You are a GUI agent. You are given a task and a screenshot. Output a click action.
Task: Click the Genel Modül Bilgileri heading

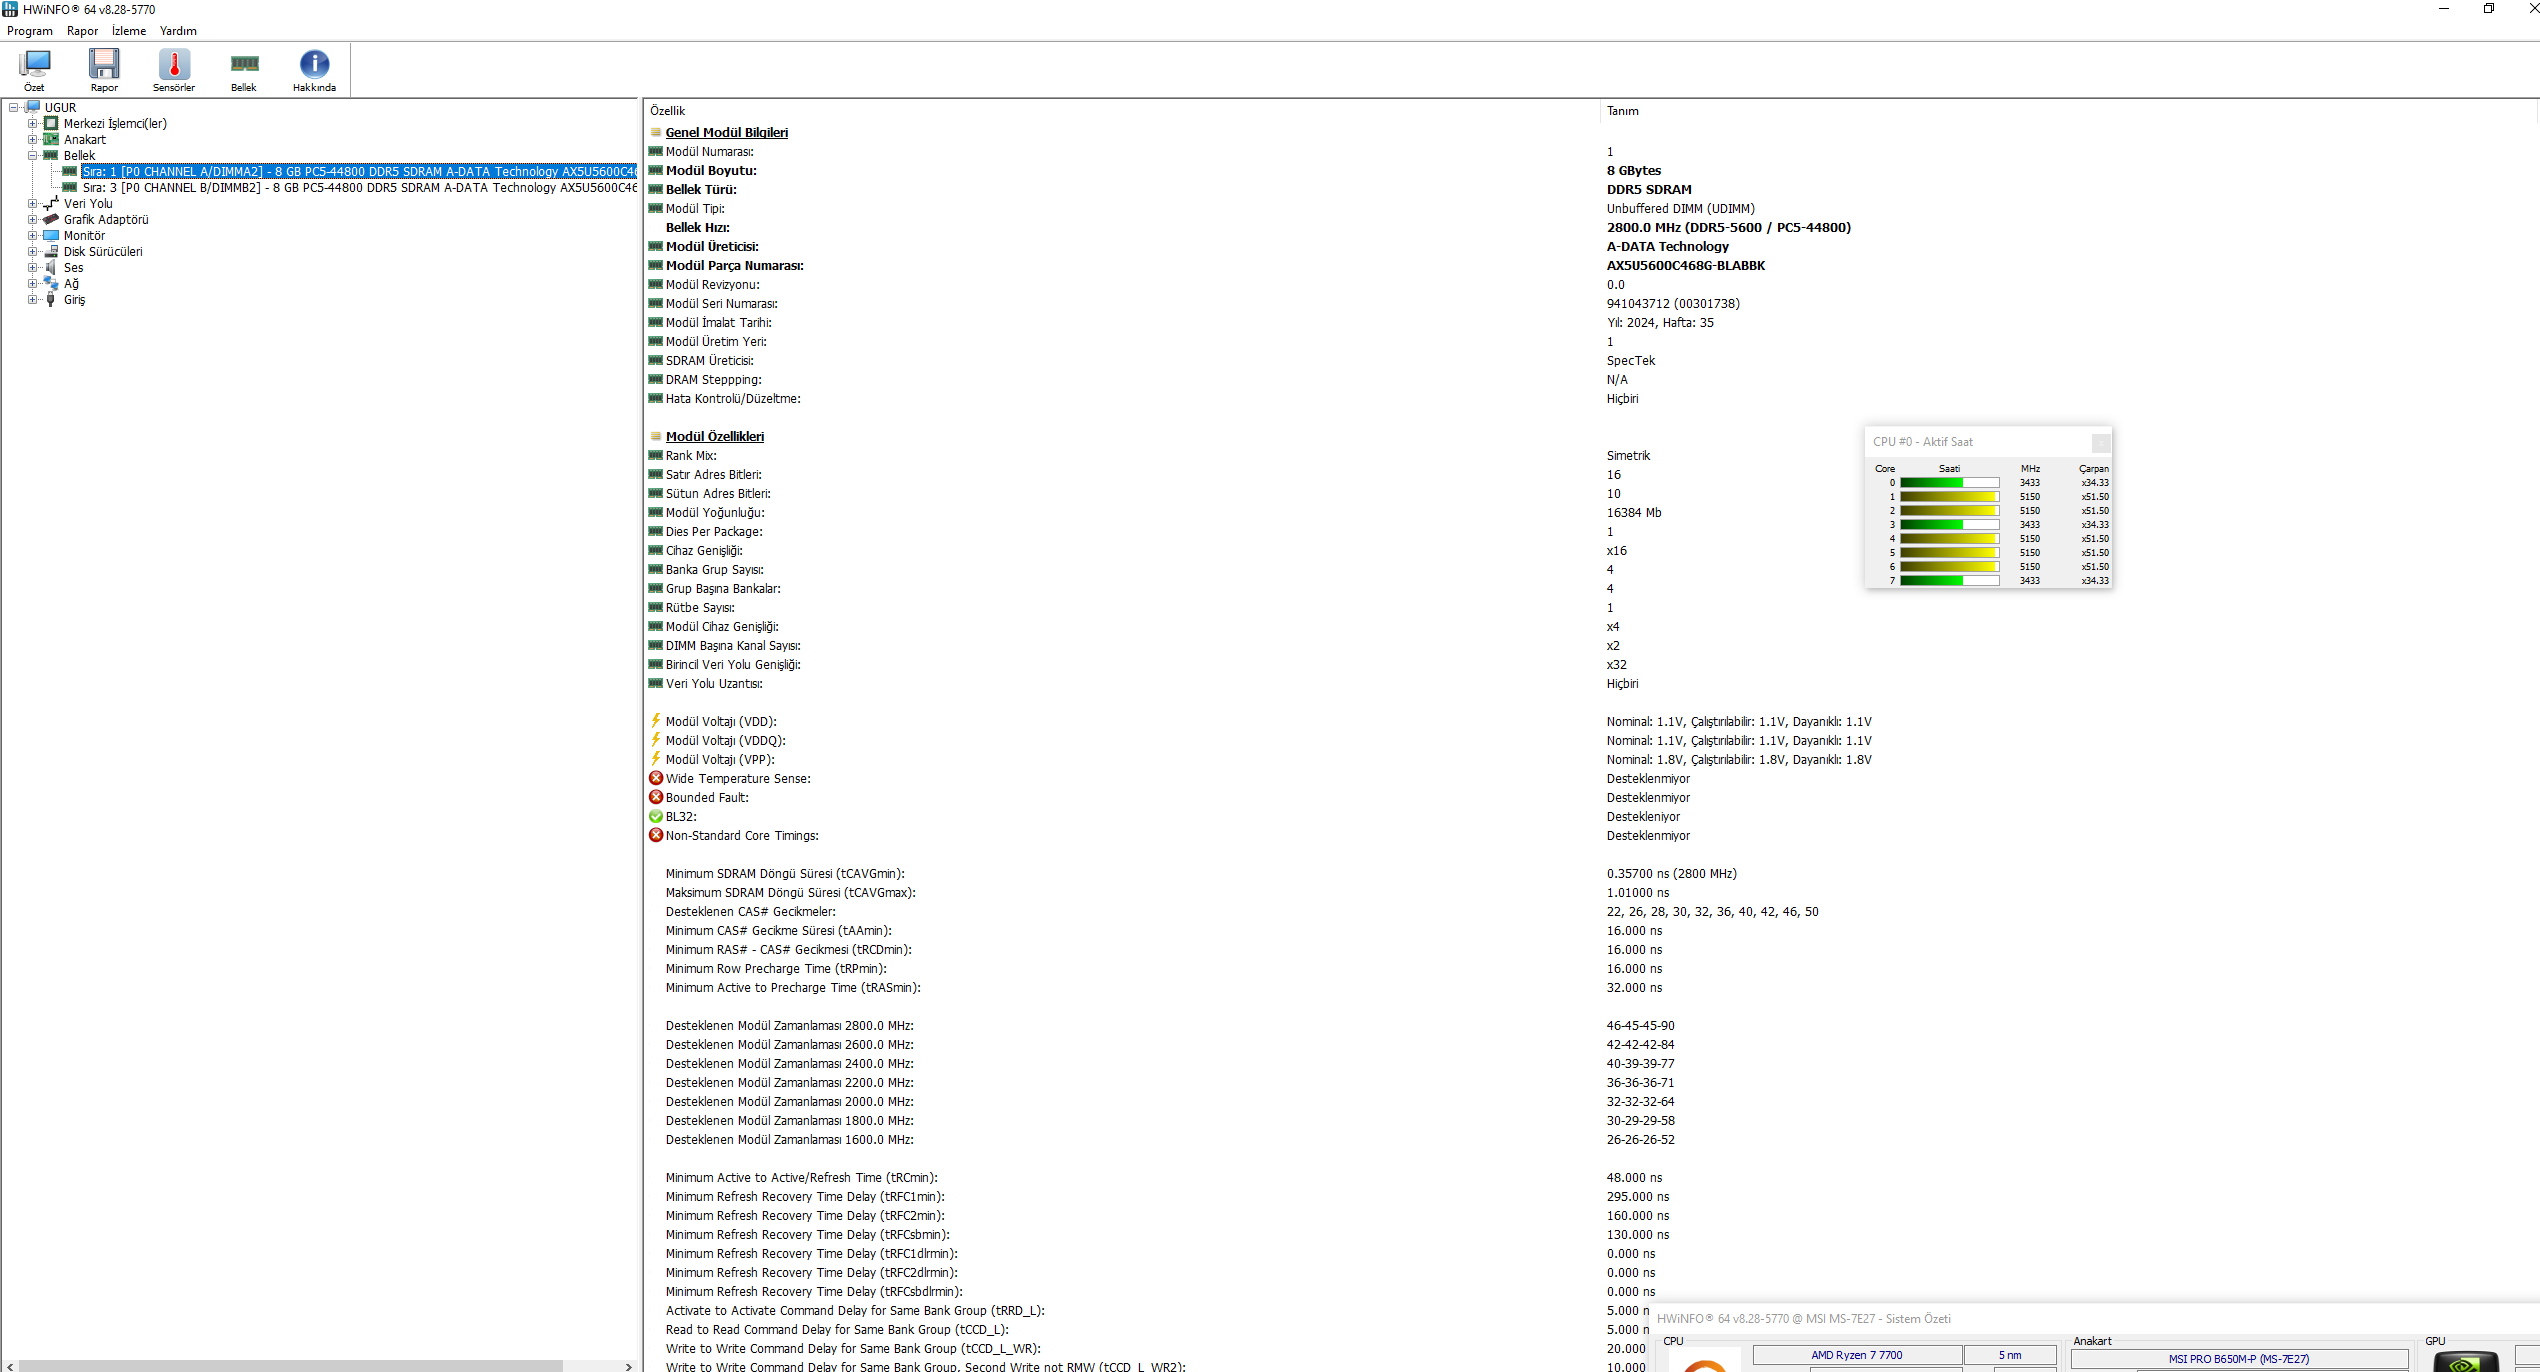click(x=726, y=132)
